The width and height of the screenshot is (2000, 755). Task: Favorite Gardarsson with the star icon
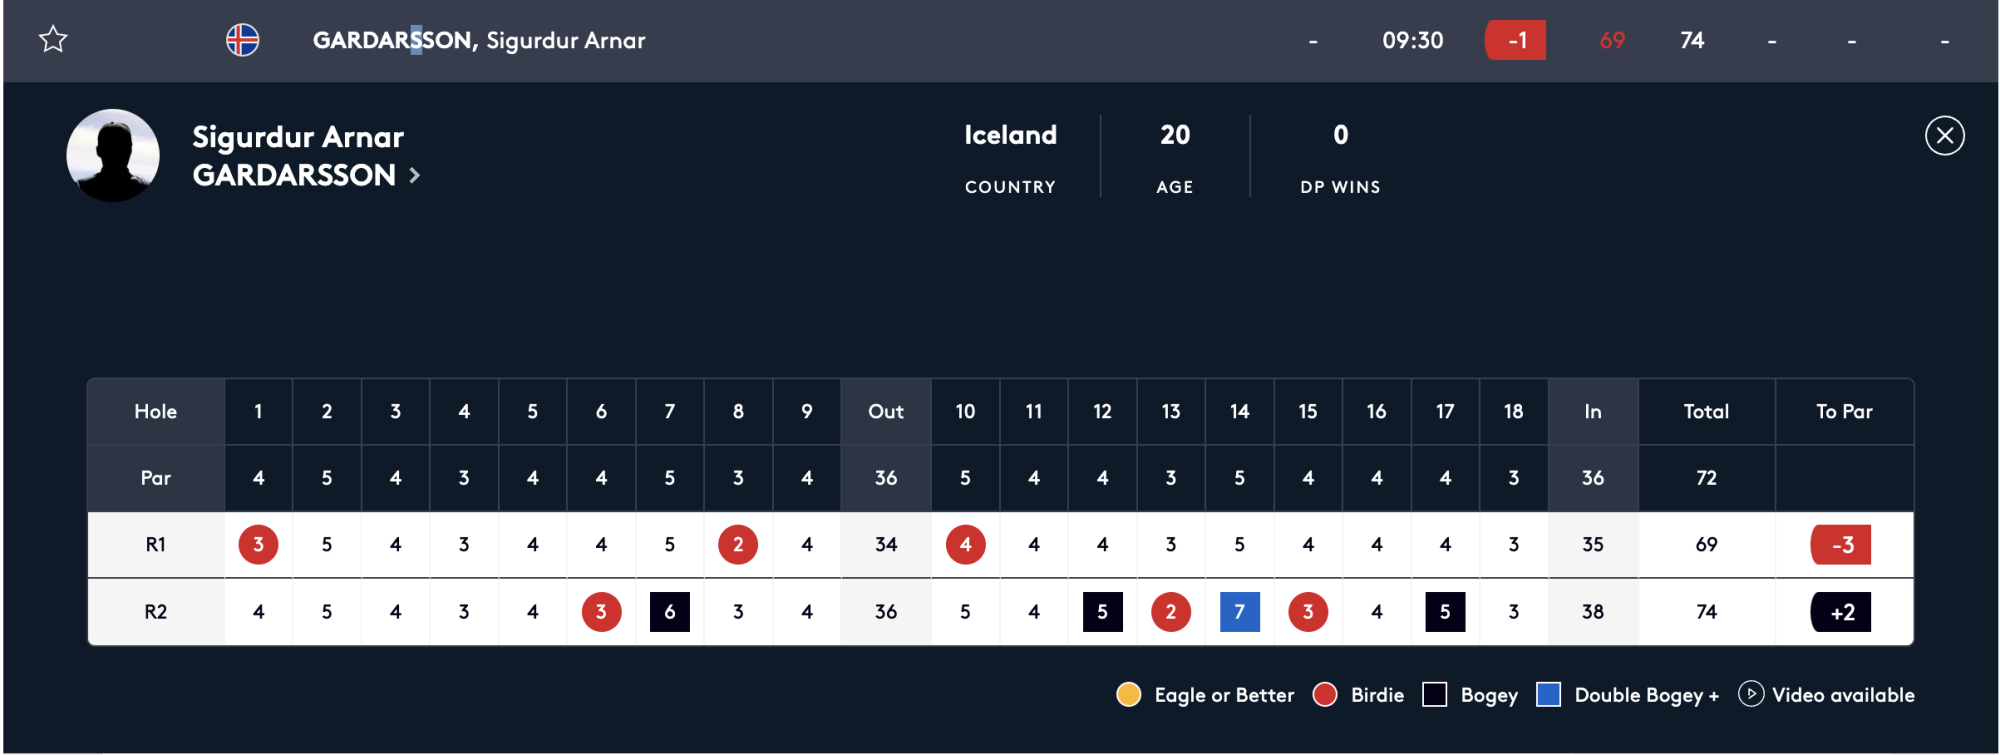(x=53, y=40)
